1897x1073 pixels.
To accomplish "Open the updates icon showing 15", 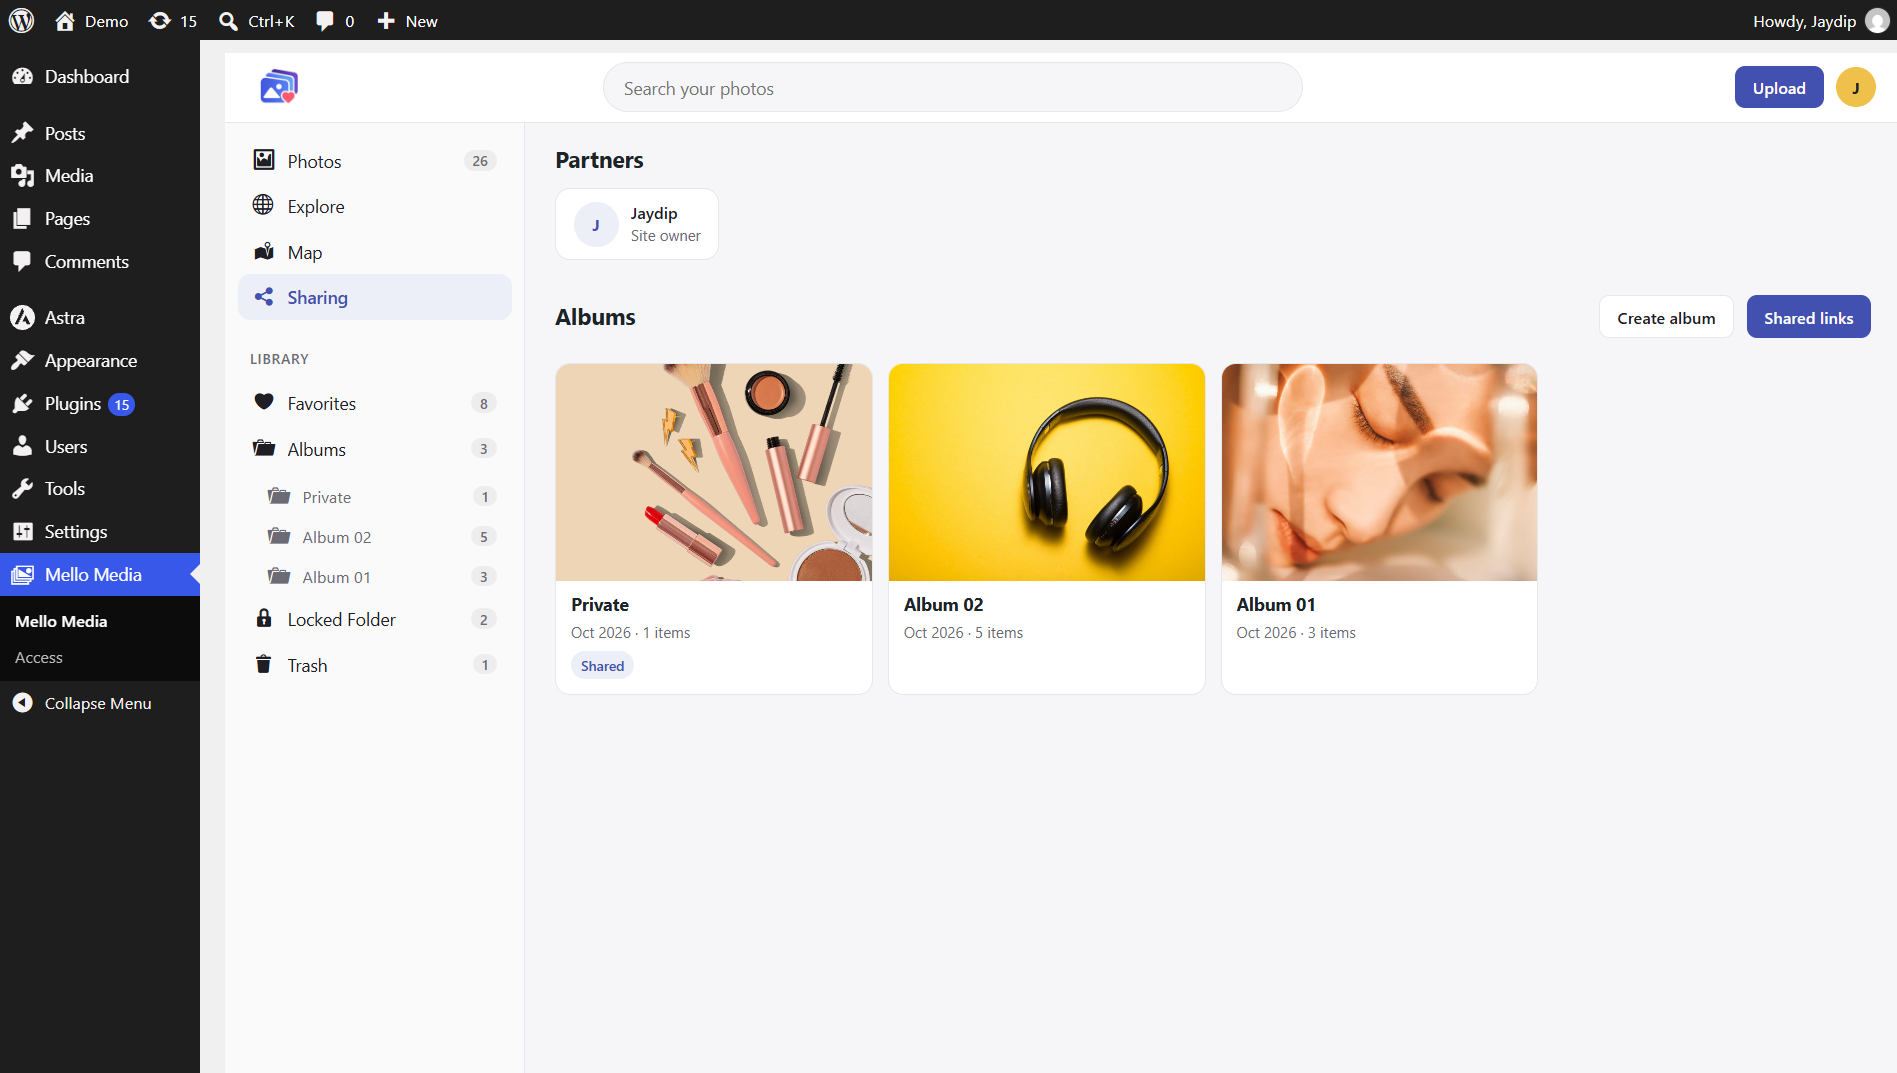I will (172, 21).
